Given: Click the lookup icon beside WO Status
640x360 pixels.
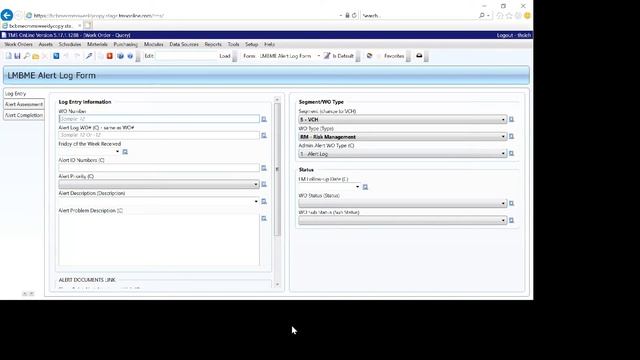Looking at the screenshot, I should point(511,203).
